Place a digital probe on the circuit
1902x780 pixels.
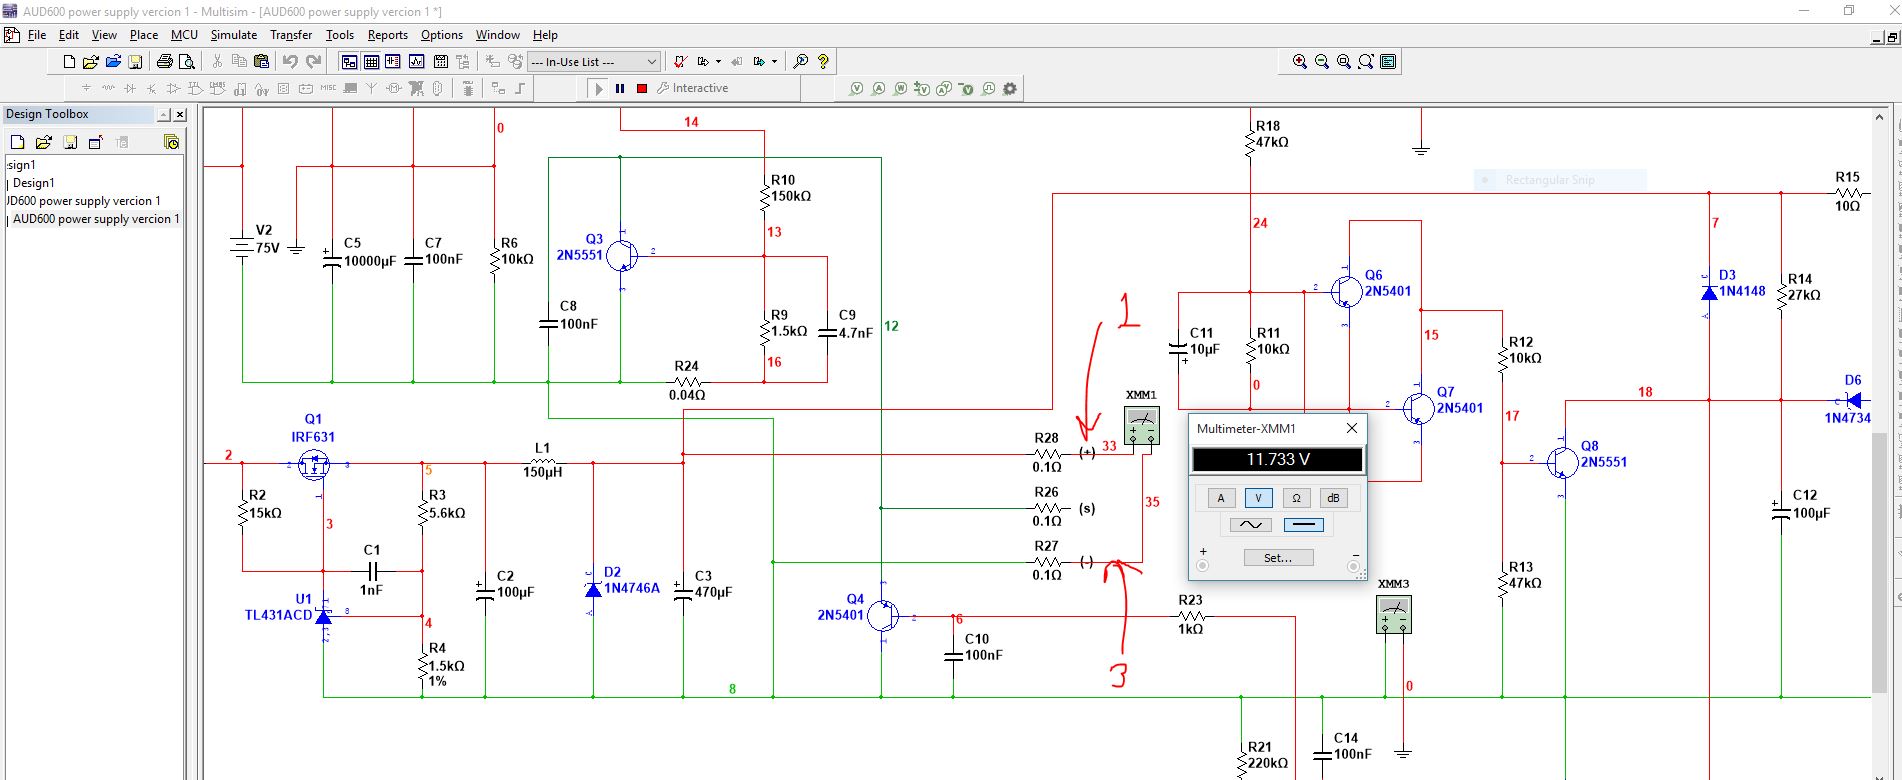tap(988, 88)
